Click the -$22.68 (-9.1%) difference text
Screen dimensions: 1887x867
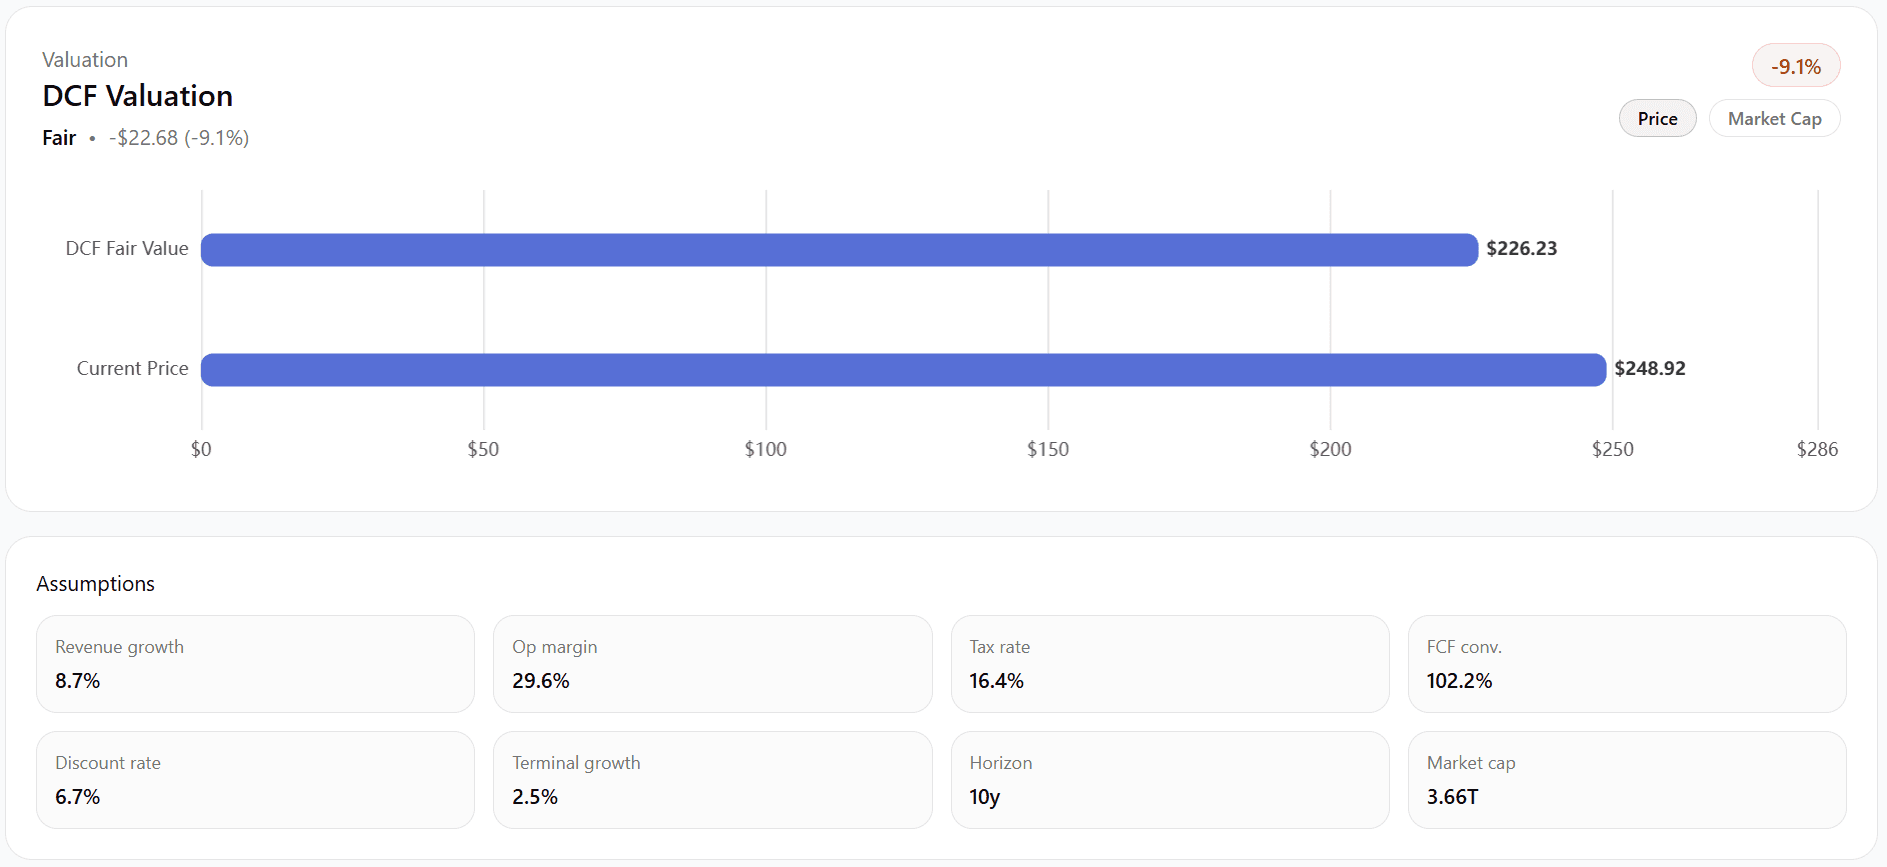(179, 138)
